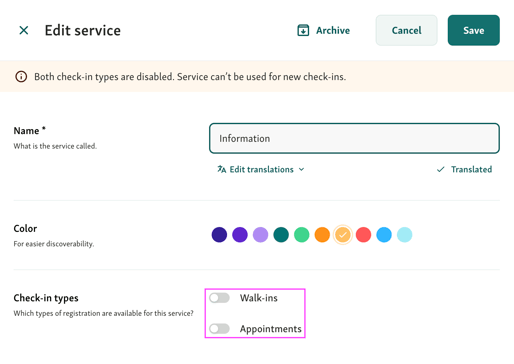The height and width of the screenshot is (364, 514).
Task: Pick the dark teal color swatch
Action: pos(281,235)
